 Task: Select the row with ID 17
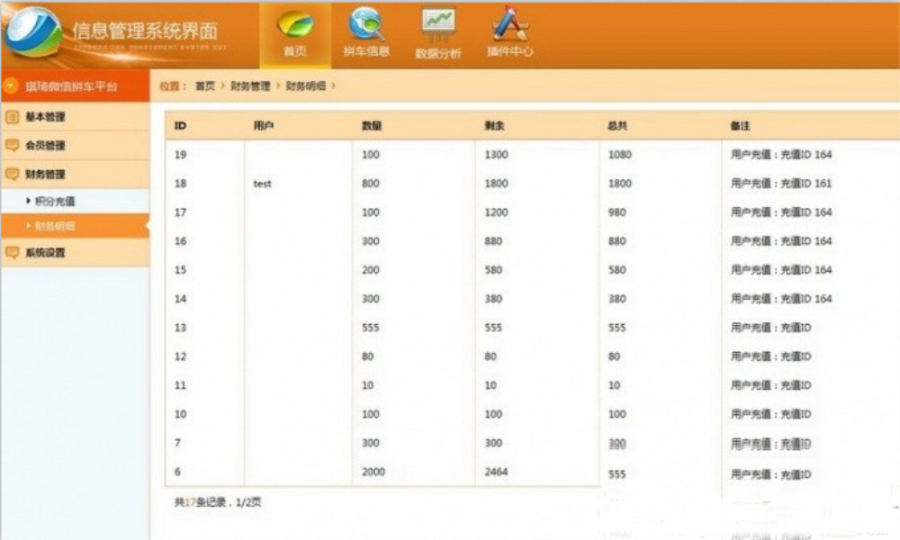531,212
